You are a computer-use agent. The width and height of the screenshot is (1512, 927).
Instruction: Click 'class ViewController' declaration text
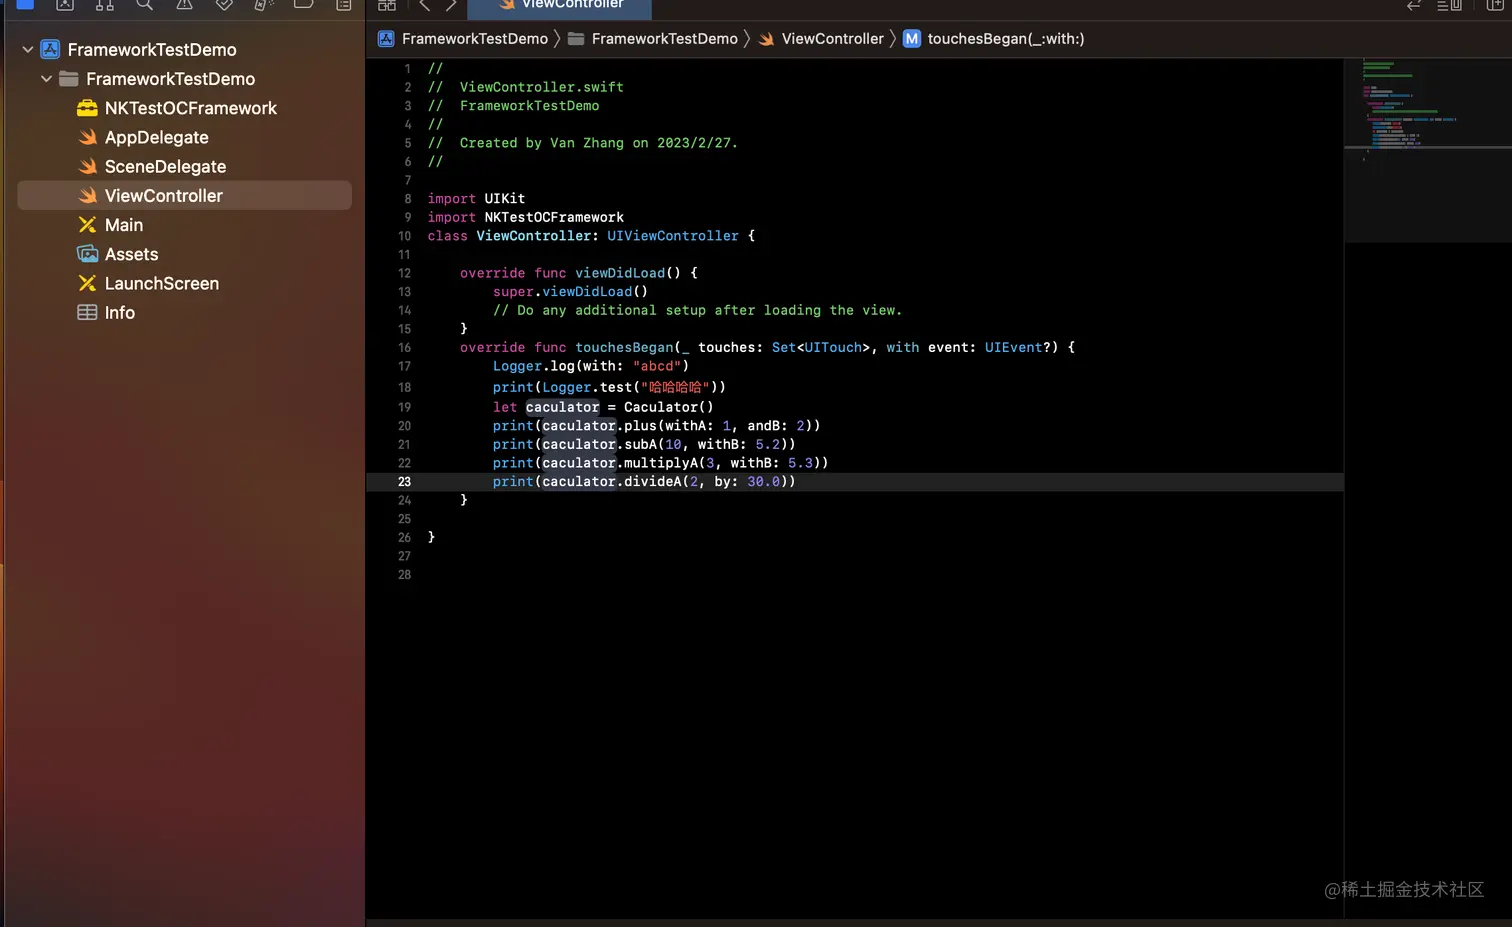(511, 236)
